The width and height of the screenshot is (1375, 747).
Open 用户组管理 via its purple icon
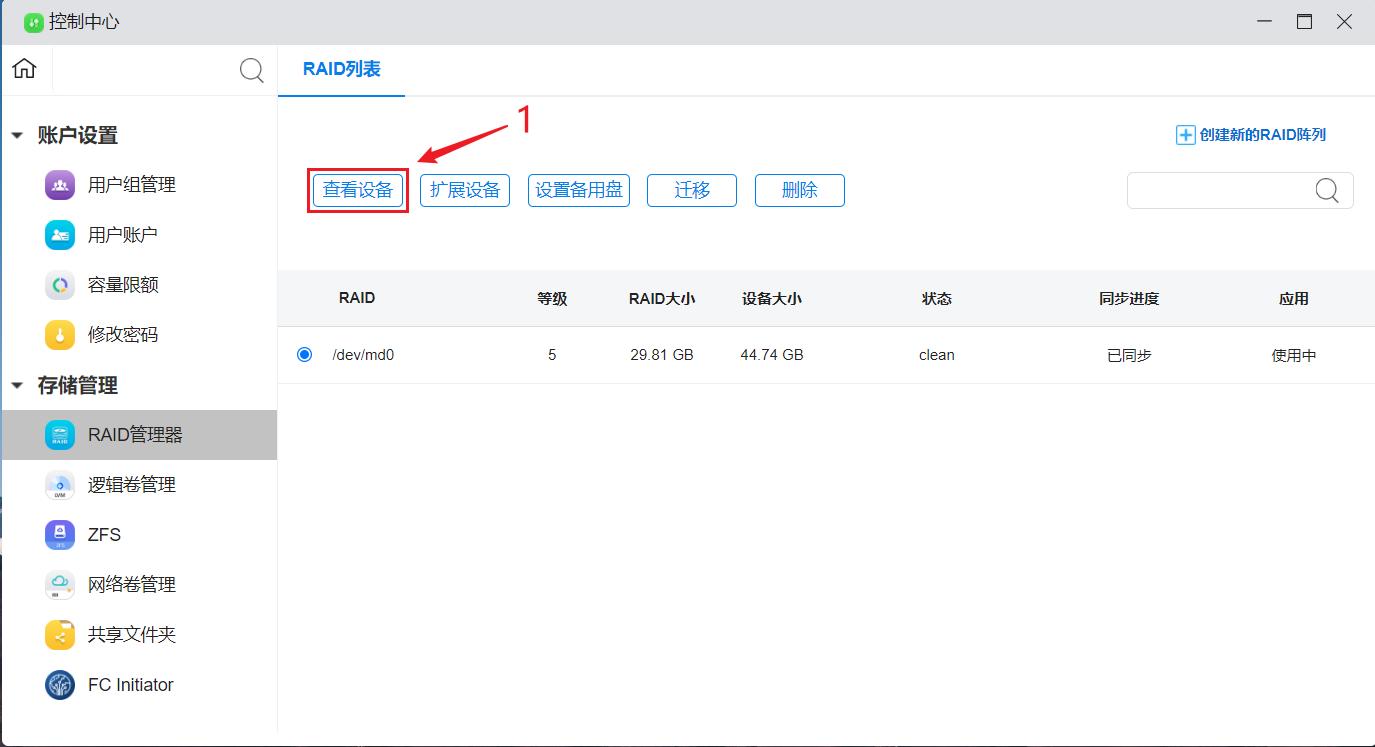click(x=60, y=185)
